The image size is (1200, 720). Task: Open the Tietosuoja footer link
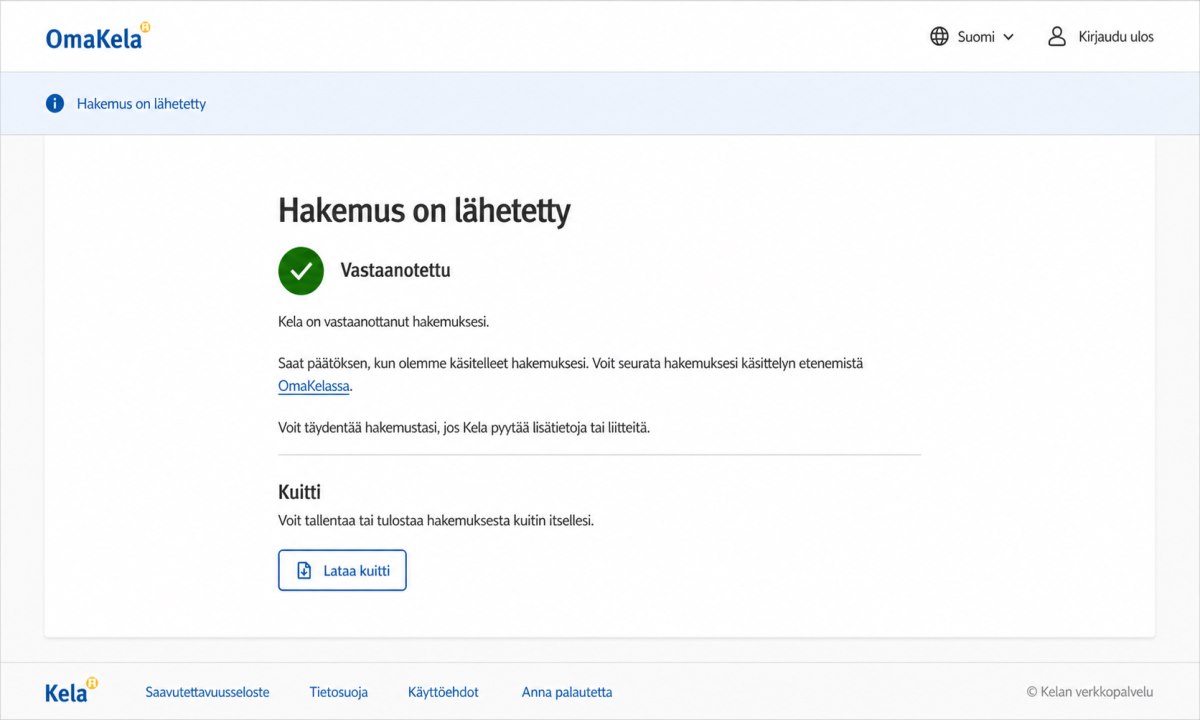pyautogui.click(x=339, y=692)
